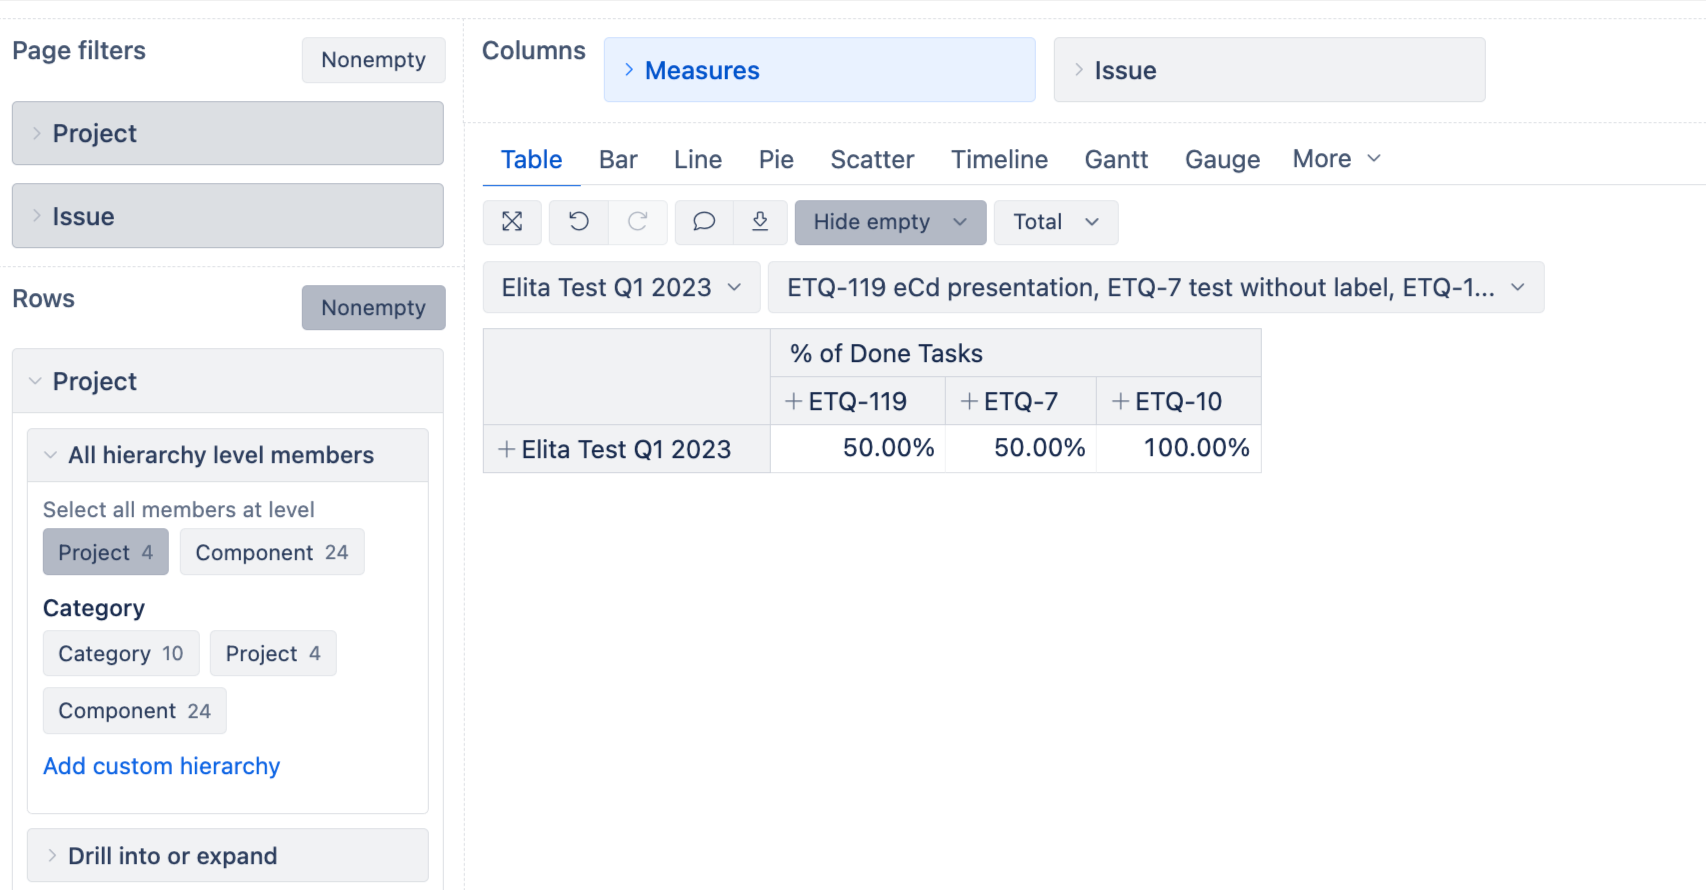1706x890 pixels.
Task: Collapse the Project dimension in Rows
Action: click(x=227, y=381)
